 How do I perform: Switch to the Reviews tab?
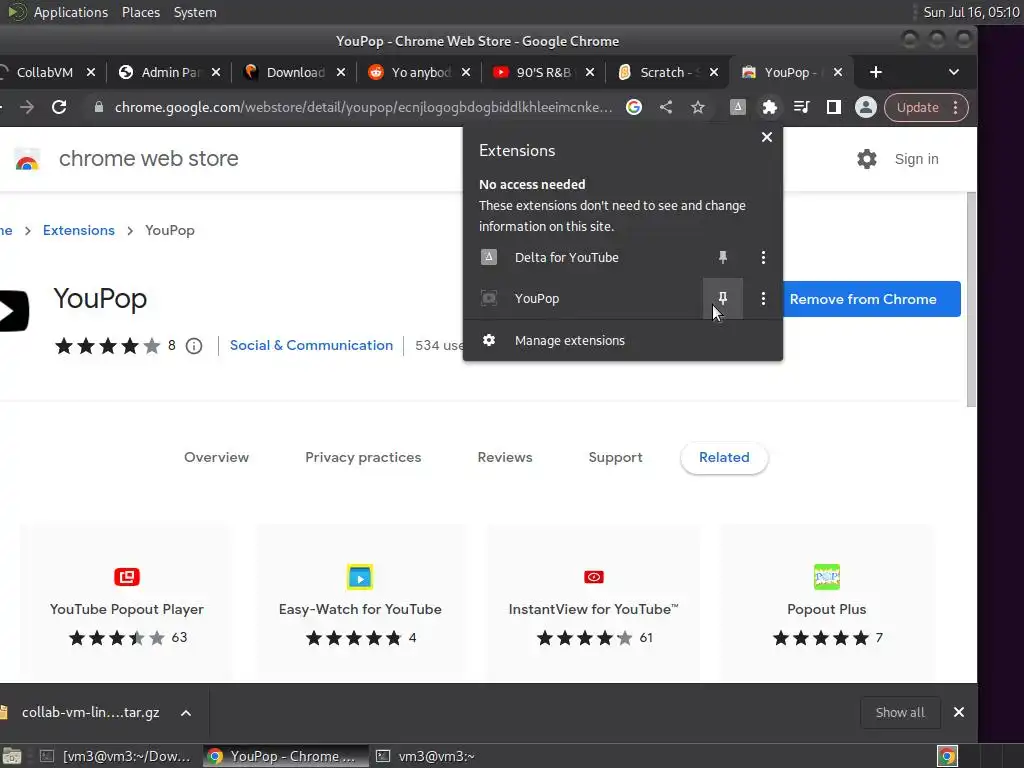(x=505, y=457)
